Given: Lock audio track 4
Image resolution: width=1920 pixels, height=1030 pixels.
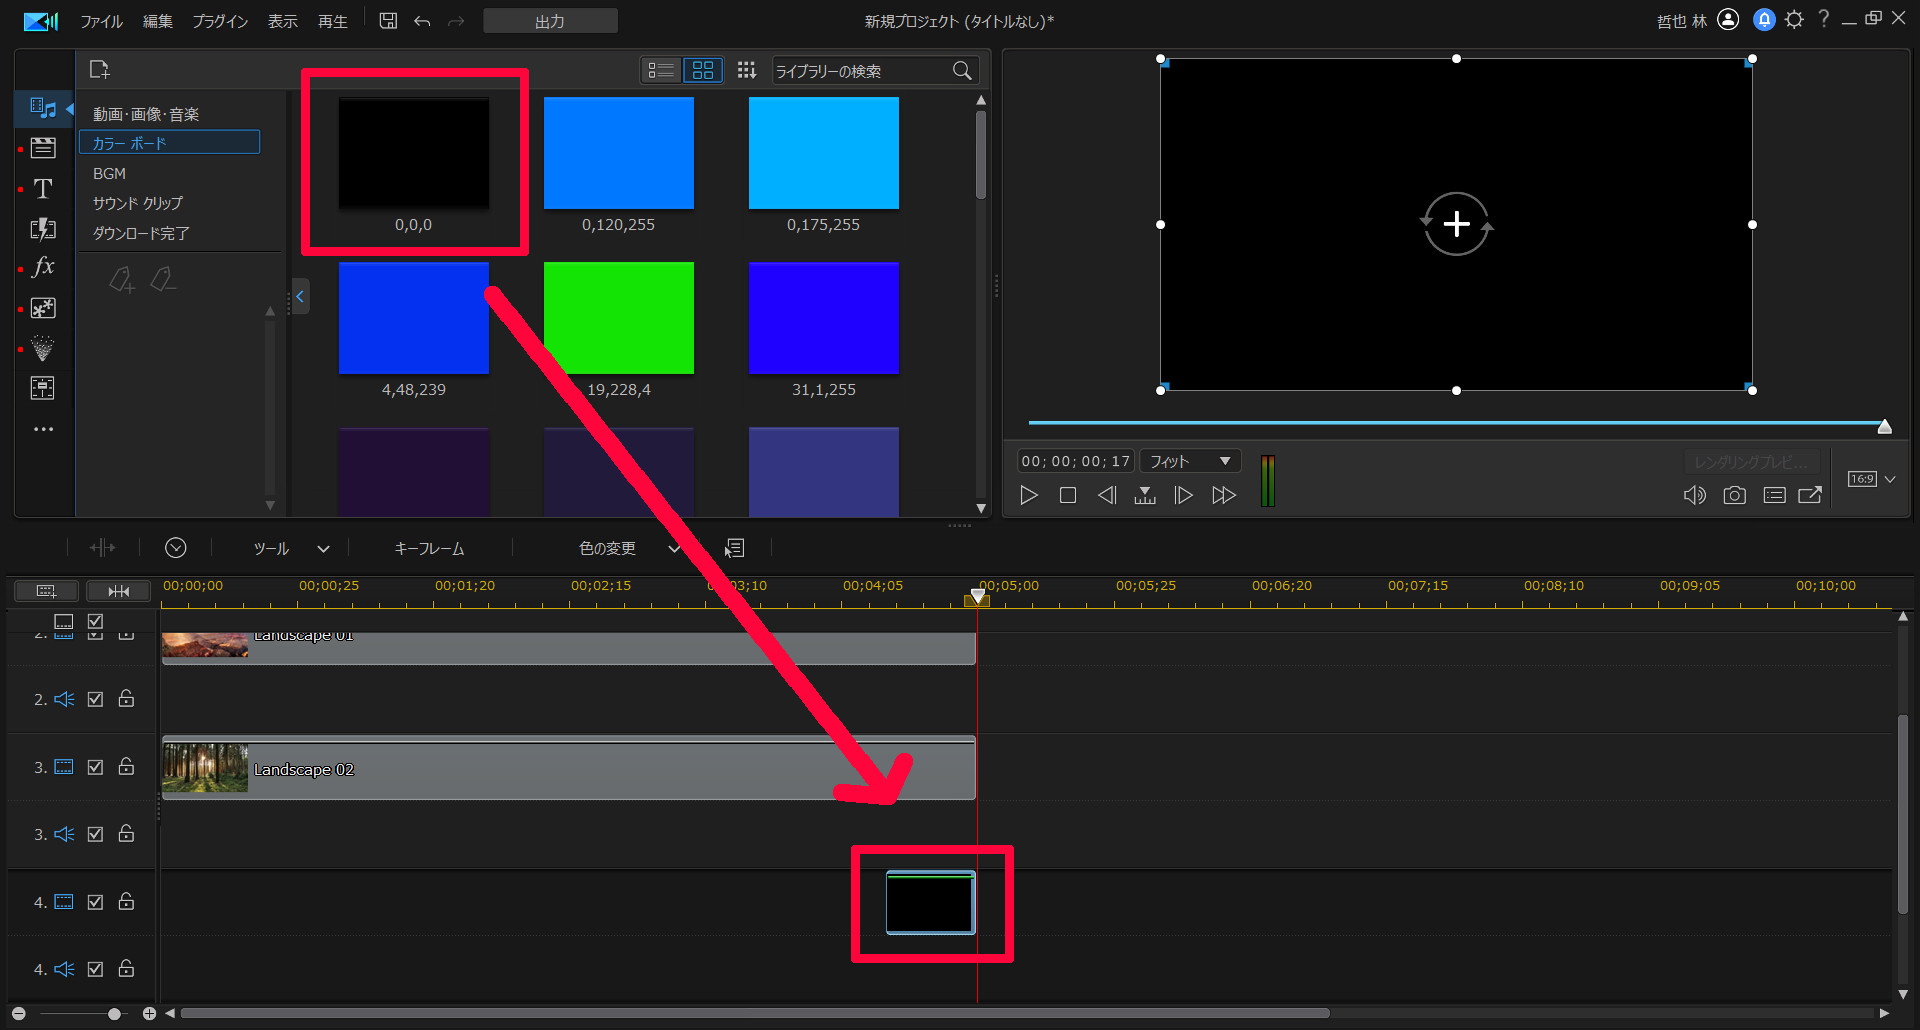Looking at the screenshot, I should coord(126,968).
